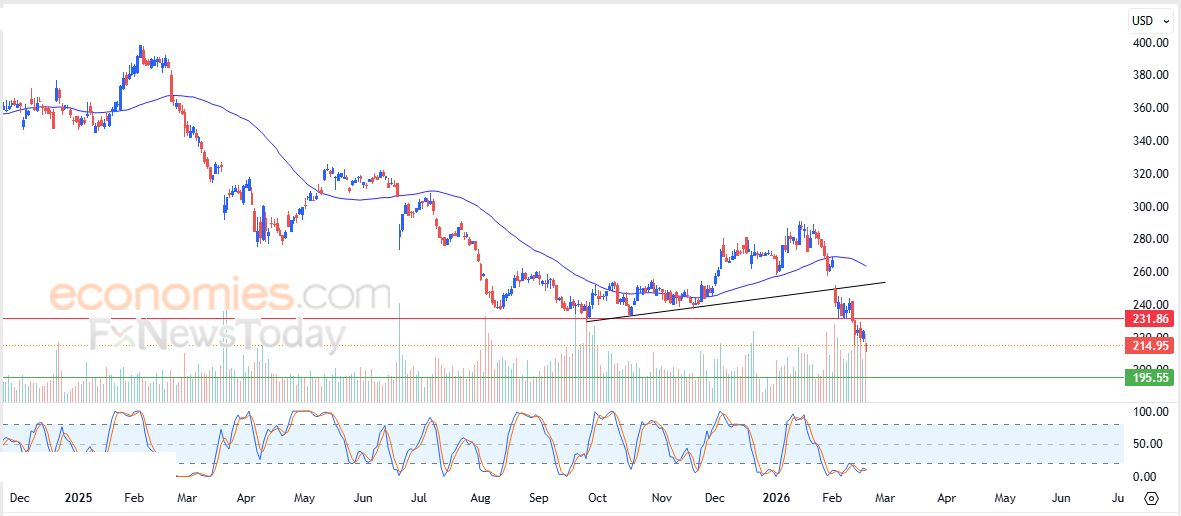The height and width of the screenshot is (516, 1181).
Task: Click the red 231.86 price label
Action: click(1150, 319)
